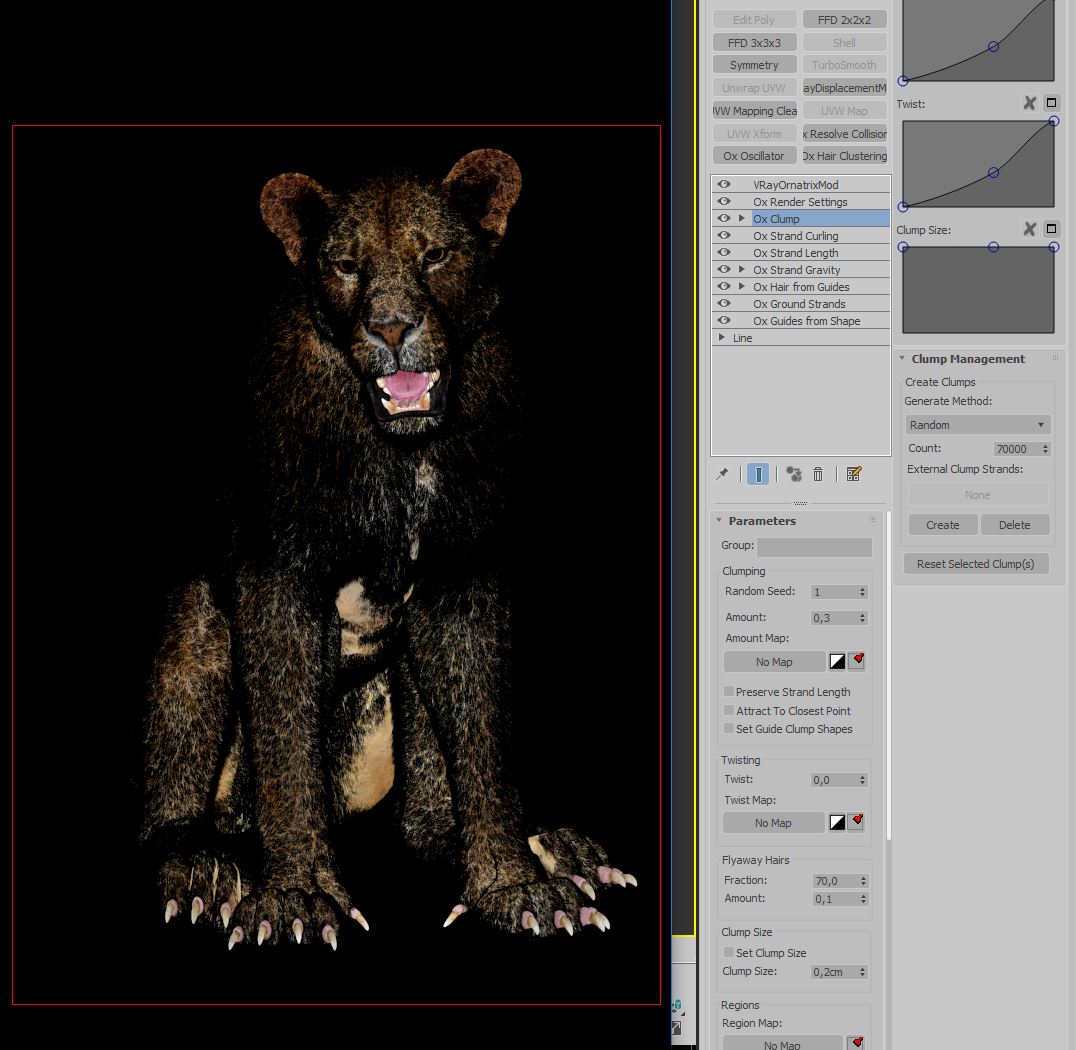Screen dimensions: 1076x1050
Task: Enable Preserve Strand Length checkbox
Action: [729, 692]
